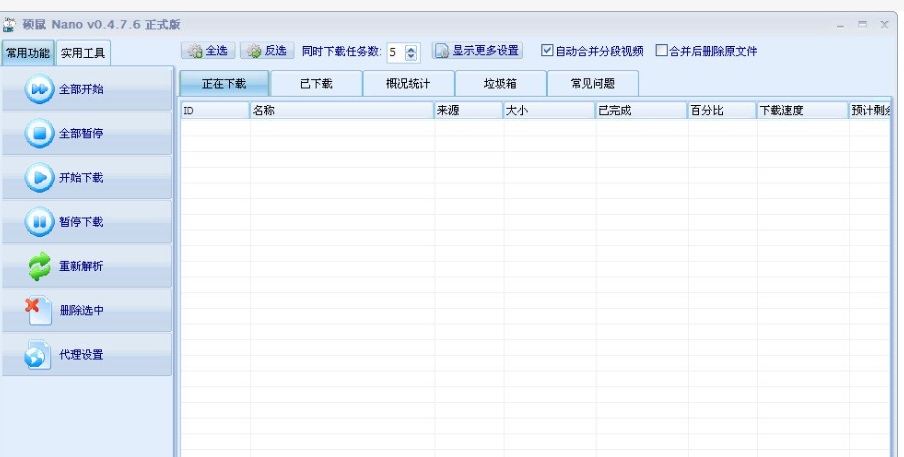Click the 删除选中 delete file icon
The image size is (904, 457).
[39, 310]
